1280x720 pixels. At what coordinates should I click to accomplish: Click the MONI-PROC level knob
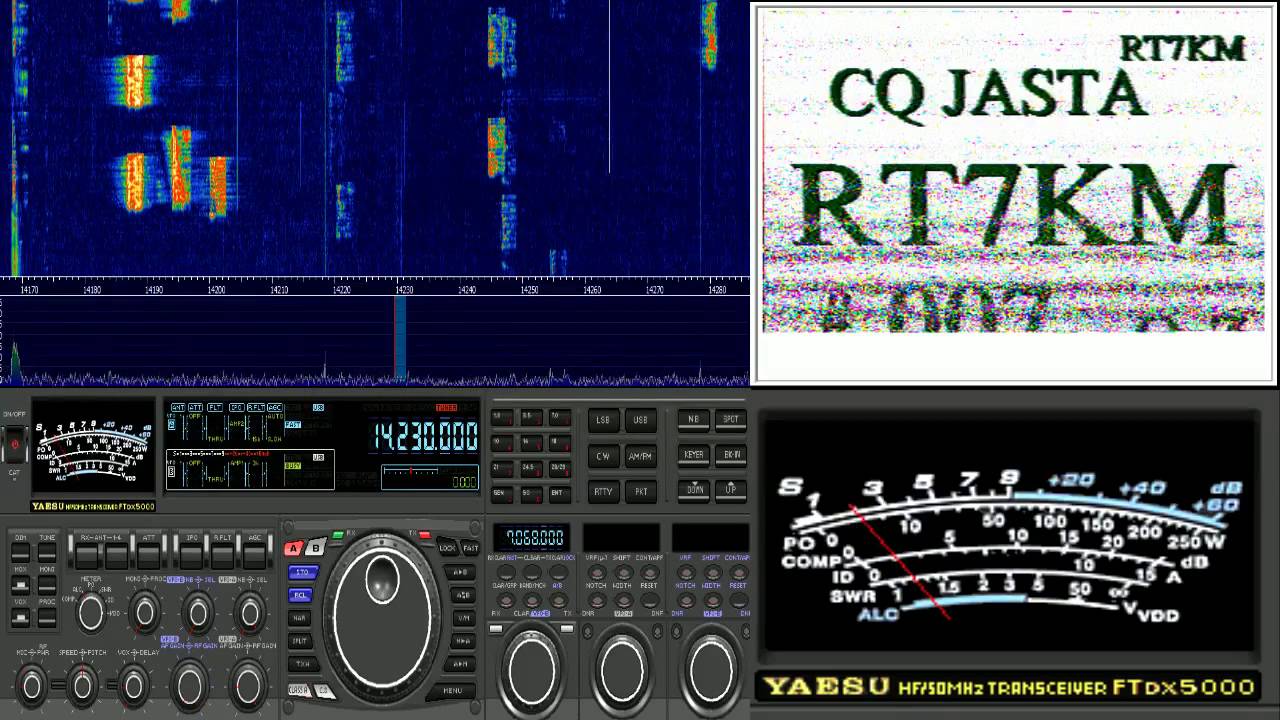click(145, 612)
